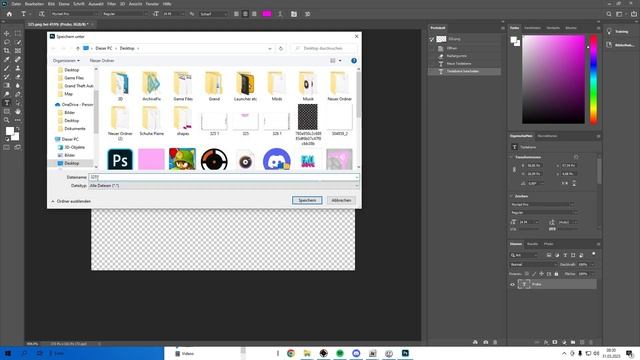Open character panel icon in options bar

pos(294,14)
